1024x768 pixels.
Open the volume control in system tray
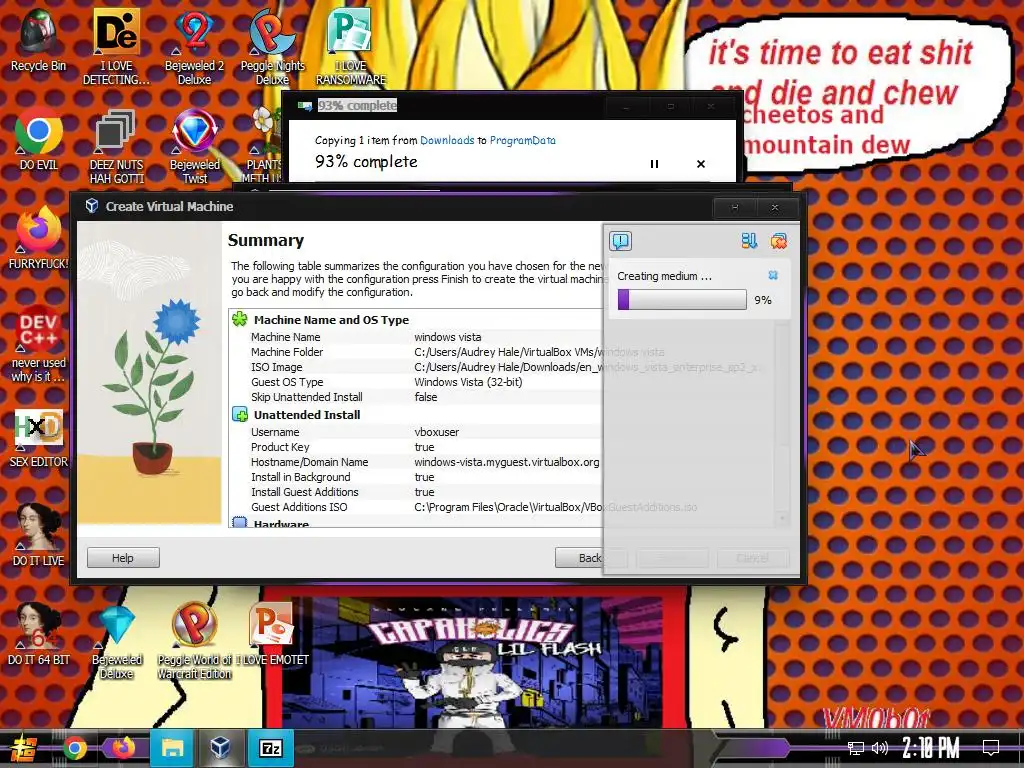tap(880, 748)
